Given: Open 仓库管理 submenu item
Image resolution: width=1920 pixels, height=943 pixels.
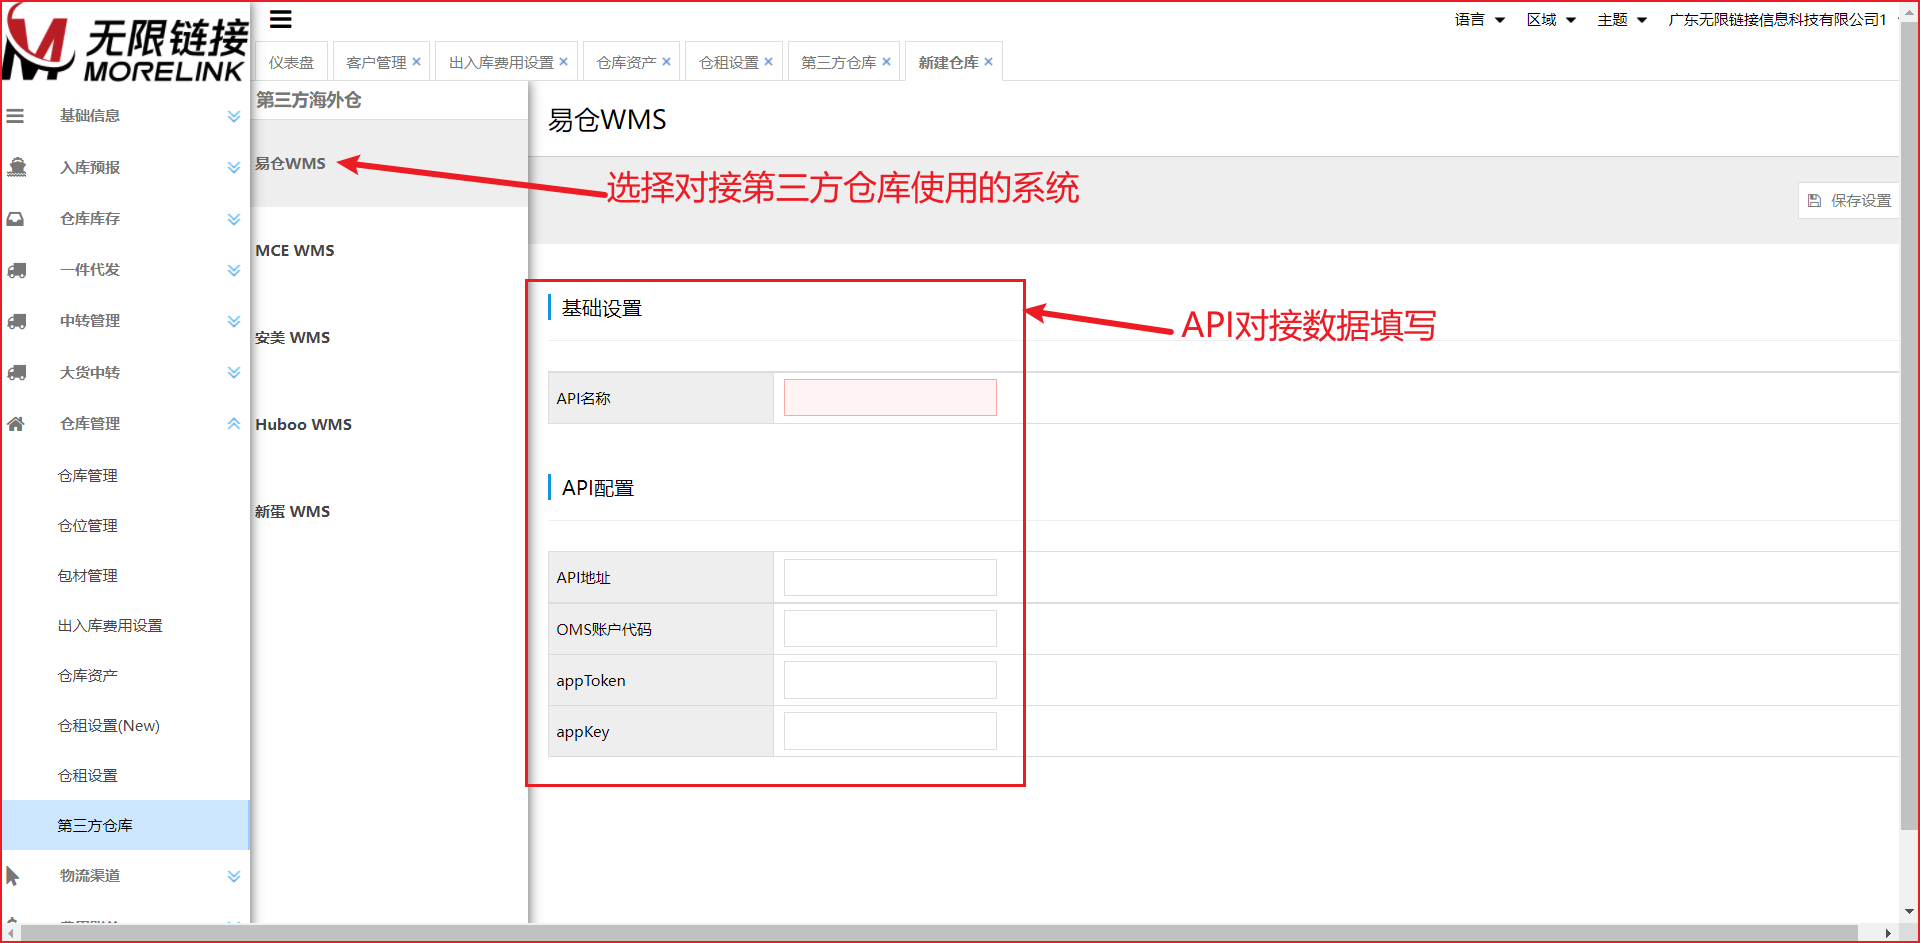Looking at the screenshot, I should [88, 476].
